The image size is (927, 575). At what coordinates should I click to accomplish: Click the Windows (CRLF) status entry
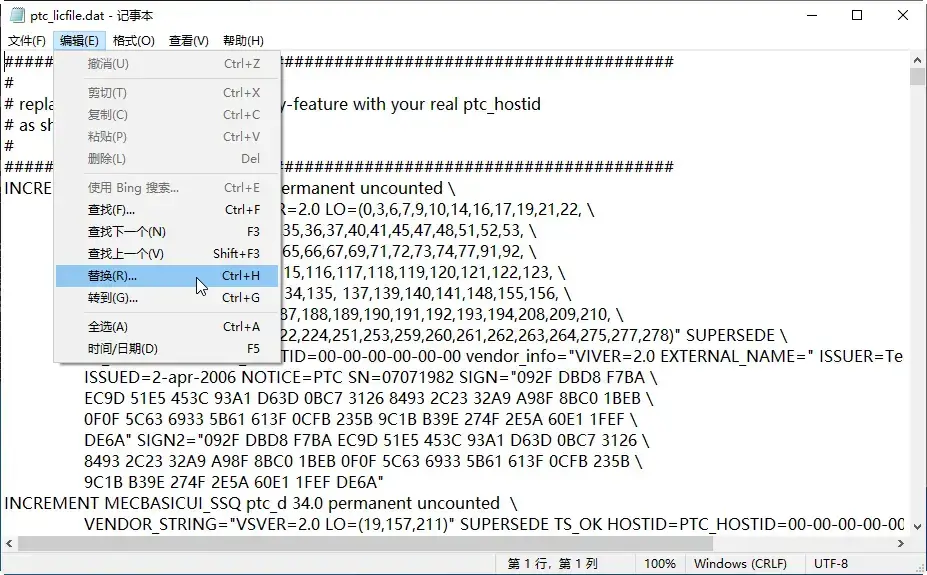[740, 564]
